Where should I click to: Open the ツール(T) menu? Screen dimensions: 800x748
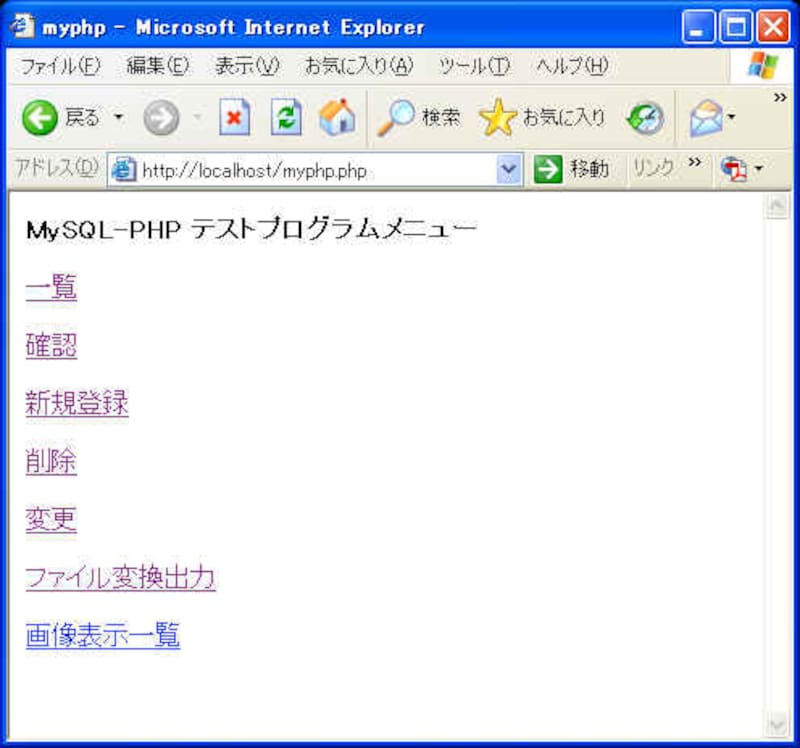point(474,66)
